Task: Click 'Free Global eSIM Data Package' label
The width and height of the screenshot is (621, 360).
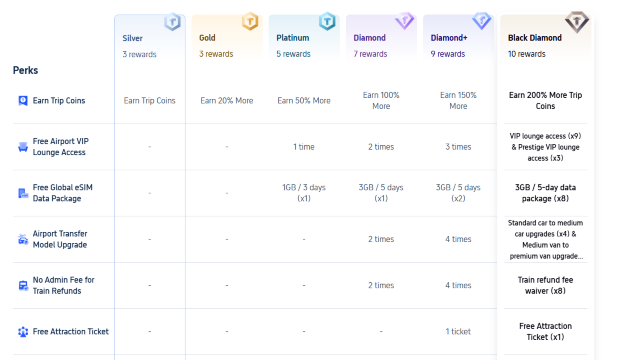Action: click(x=63, y=193)
